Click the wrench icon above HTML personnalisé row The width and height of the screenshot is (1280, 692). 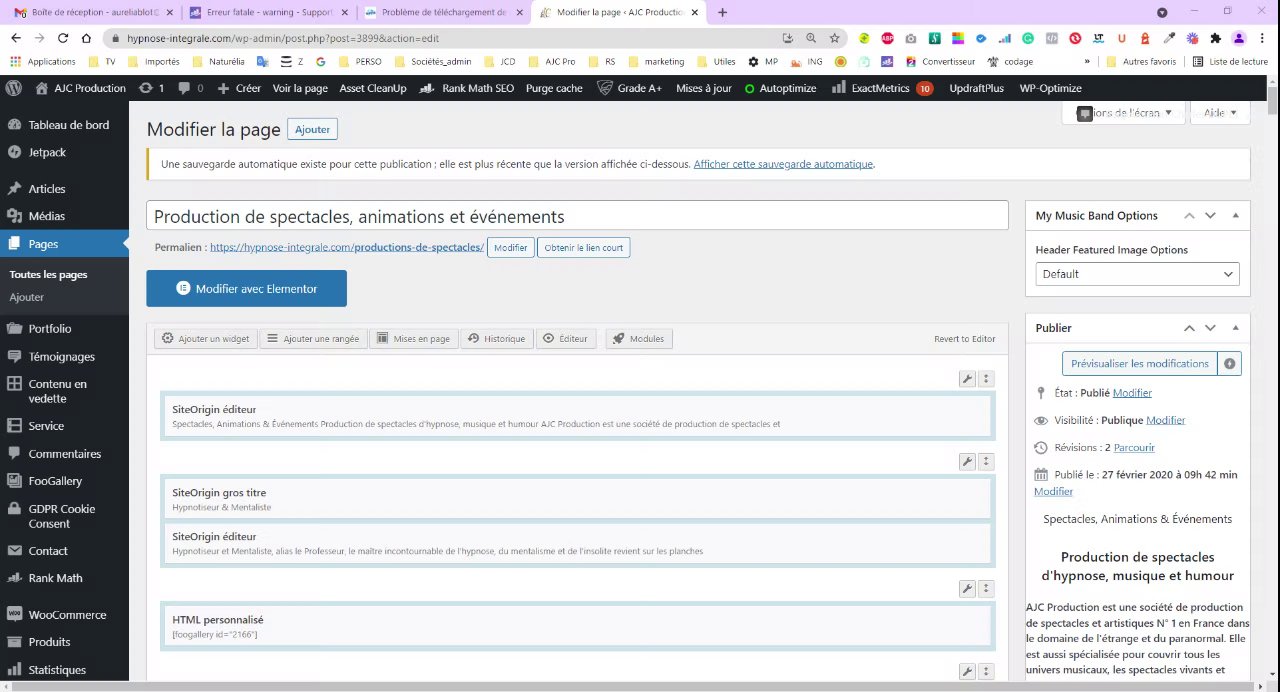point(967,588)
